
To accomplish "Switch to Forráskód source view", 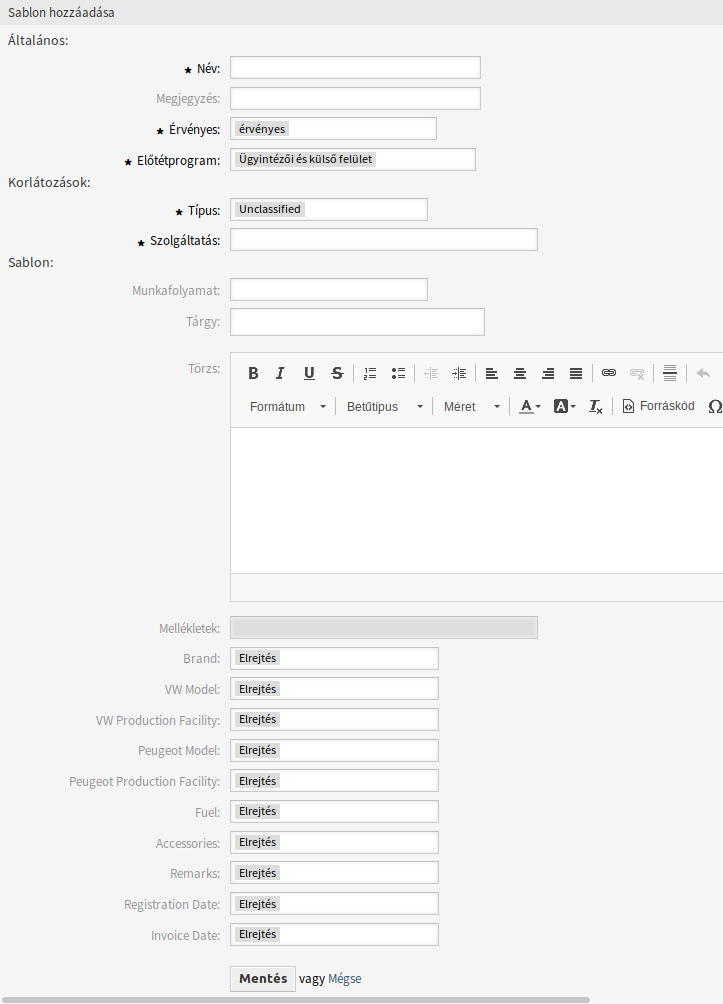I will coord(658,406).
